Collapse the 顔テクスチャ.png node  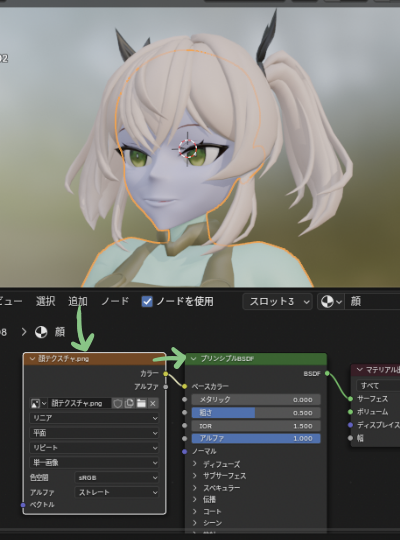pos(32,359)
